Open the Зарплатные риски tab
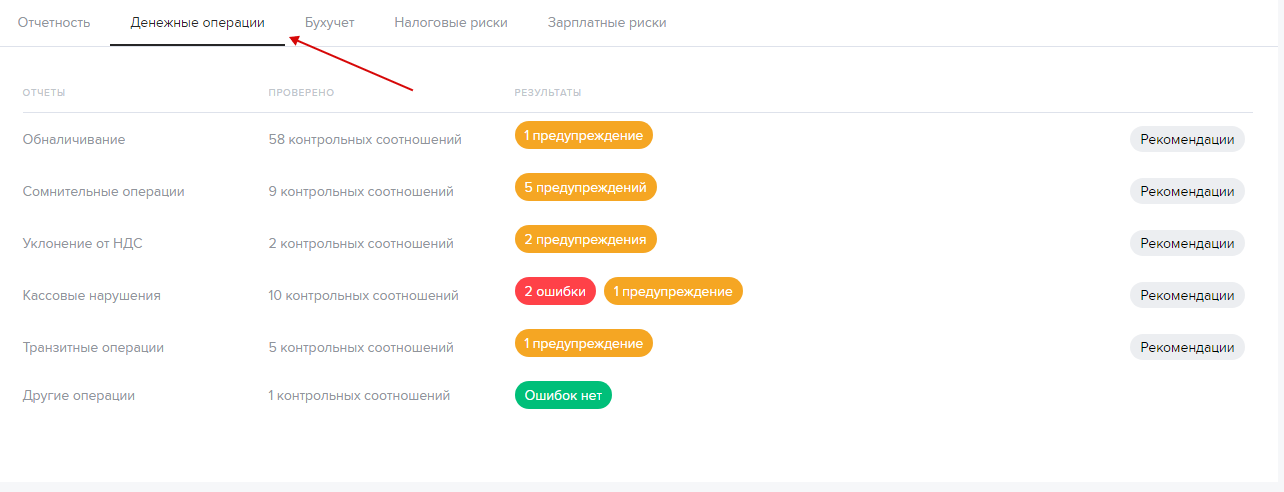 pyautogui.click(x=607, y=23)
